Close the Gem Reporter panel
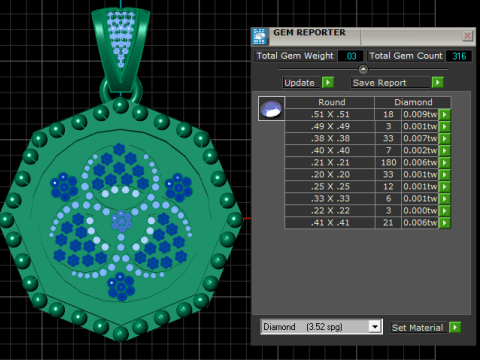 [467, 36]
